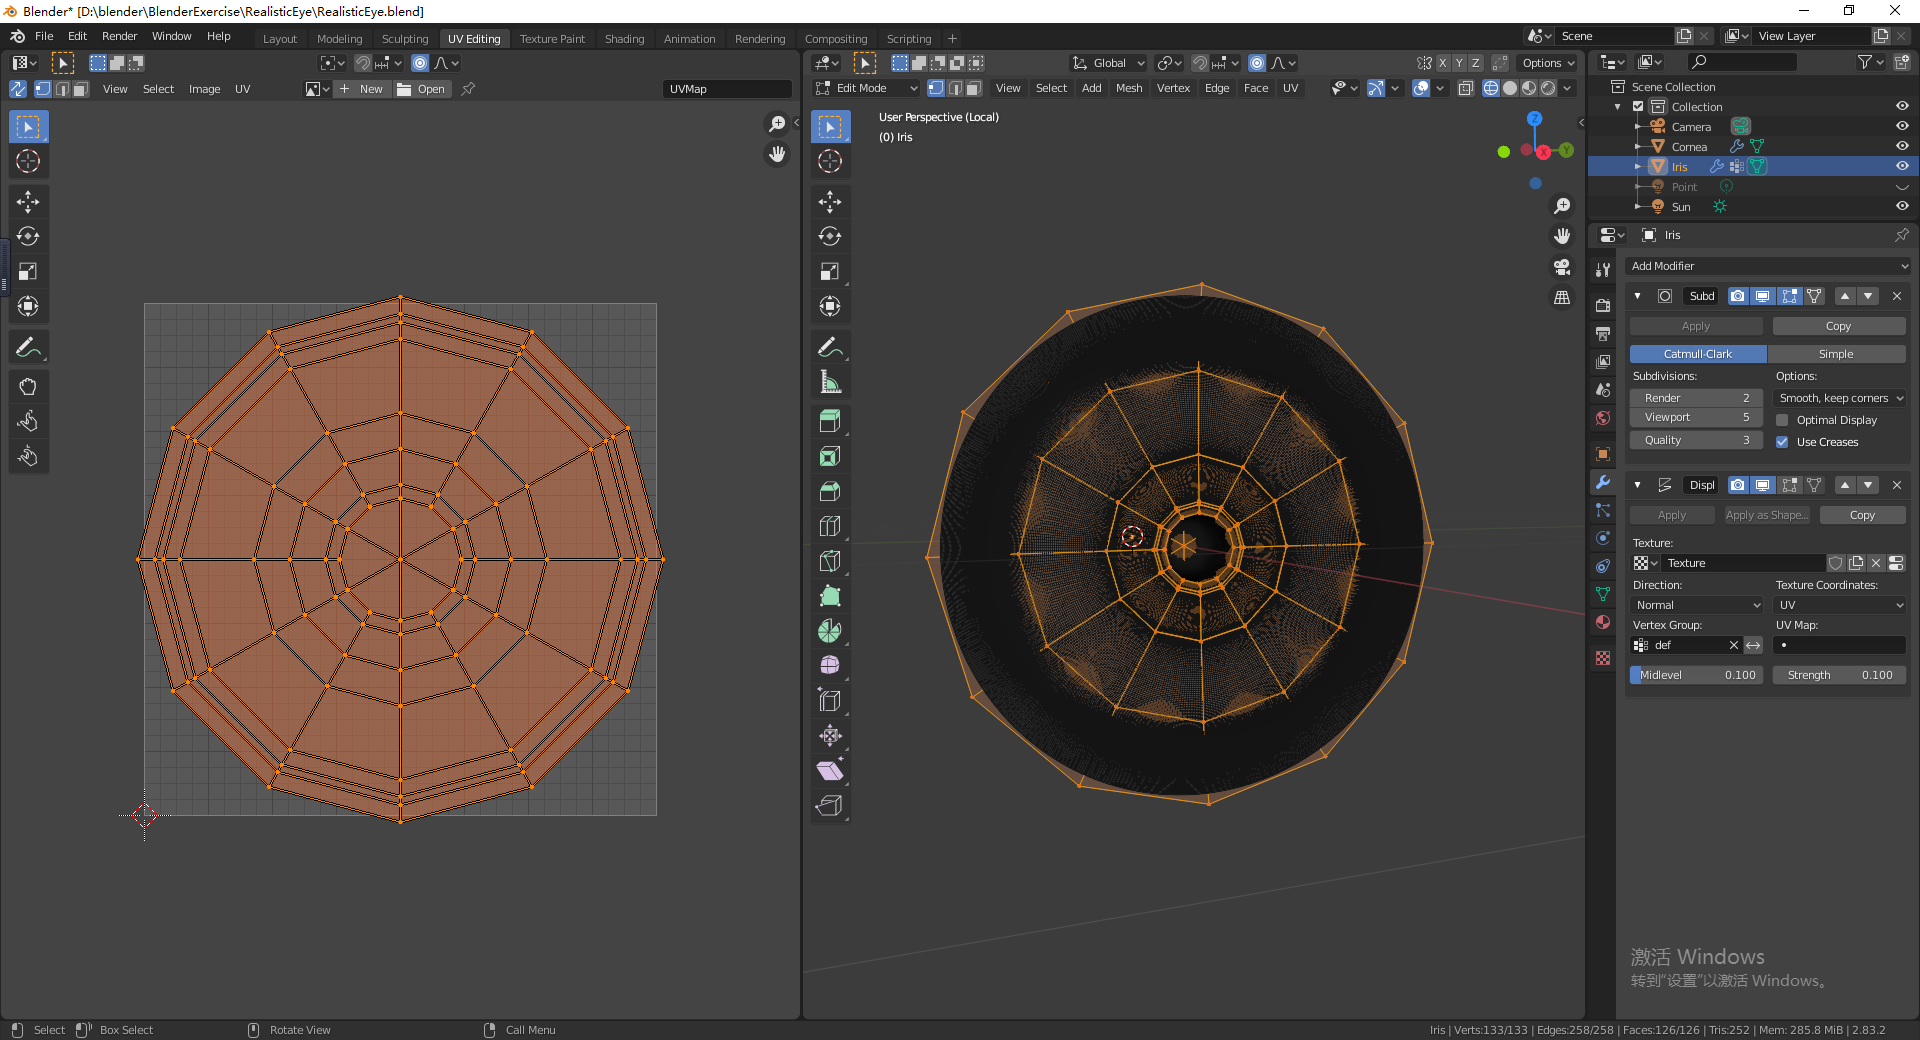
Task: Hide the Cornea object in outliner
Action: [1902, 146]
